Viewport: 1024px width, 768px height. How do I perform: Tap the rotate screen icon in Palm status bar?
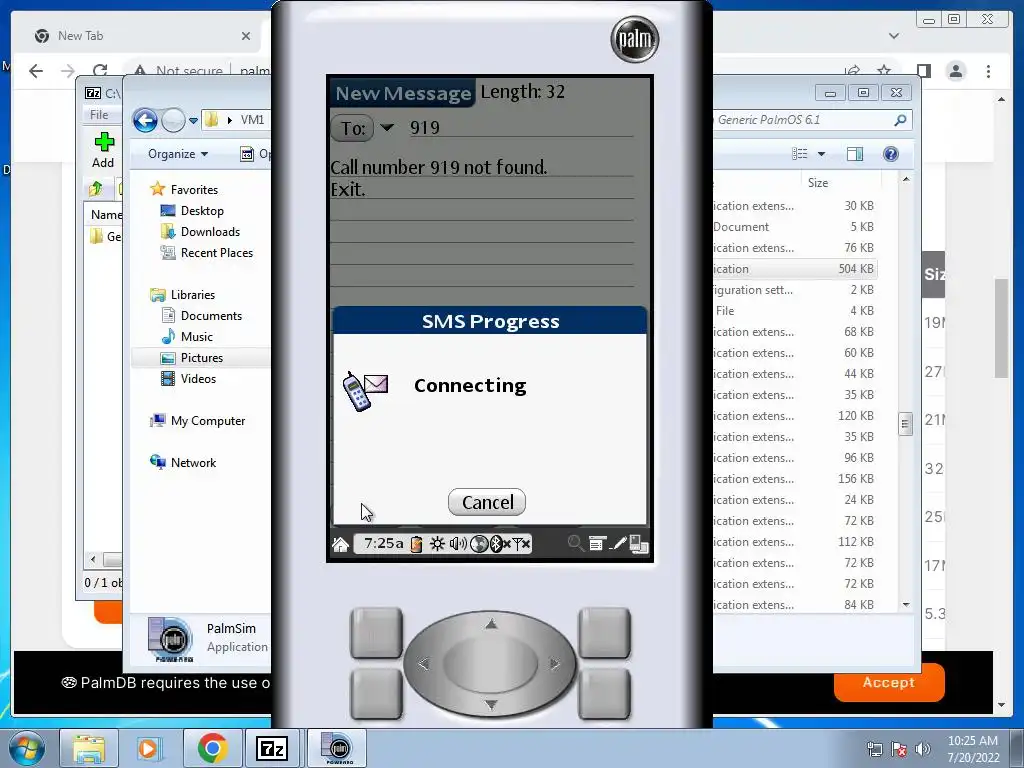[639, 544]
